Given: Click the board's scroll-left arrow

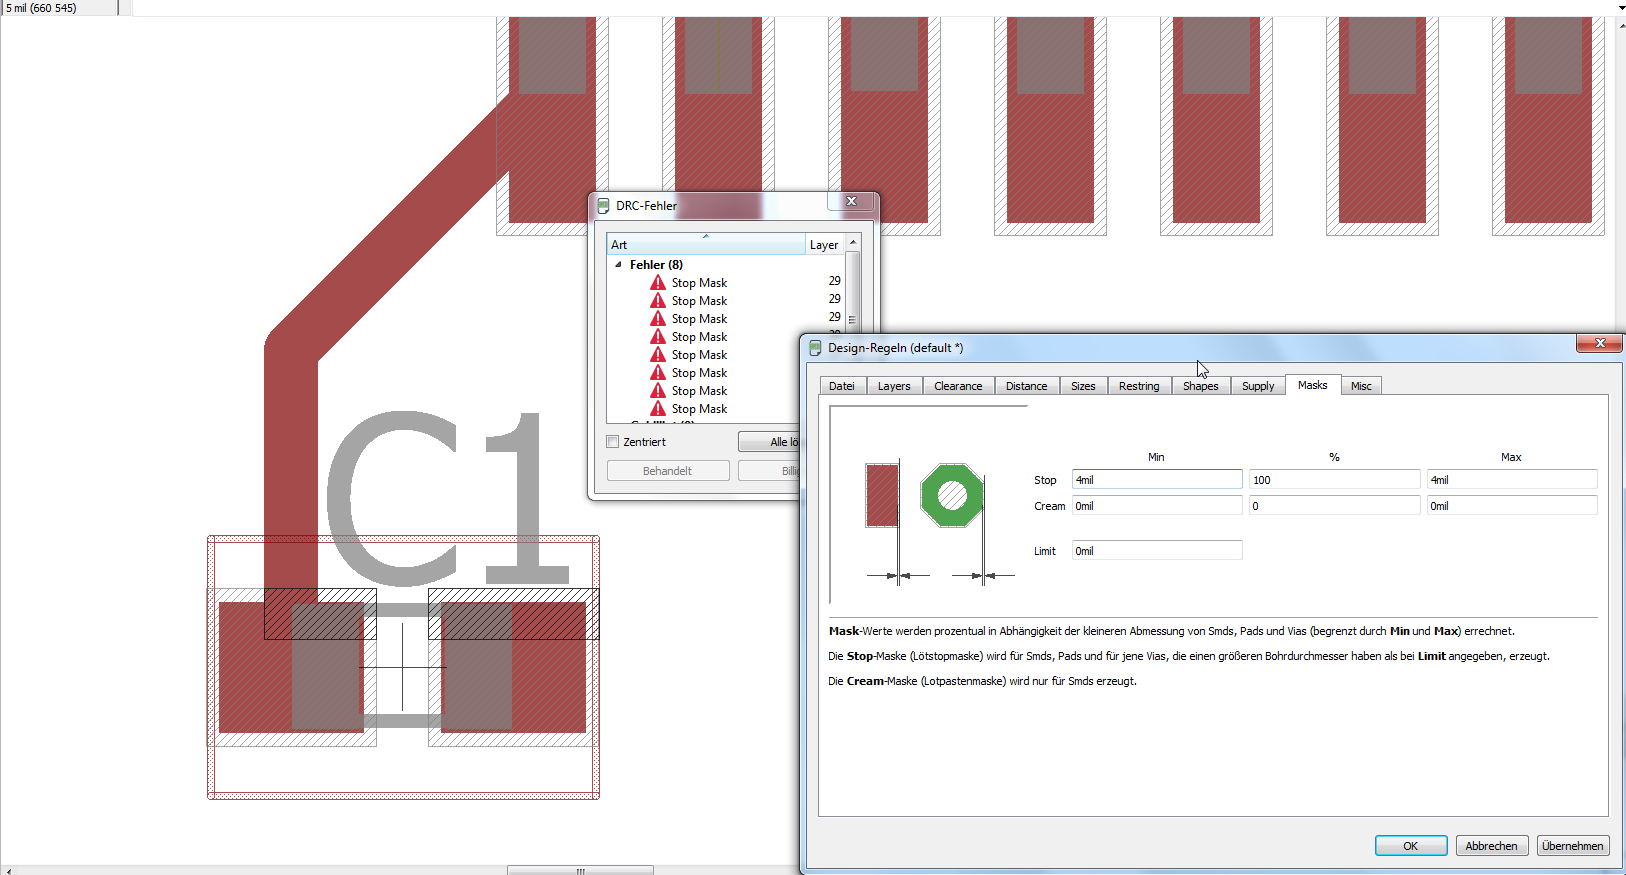Looking at the screenshot, I should tap(8, 870).
